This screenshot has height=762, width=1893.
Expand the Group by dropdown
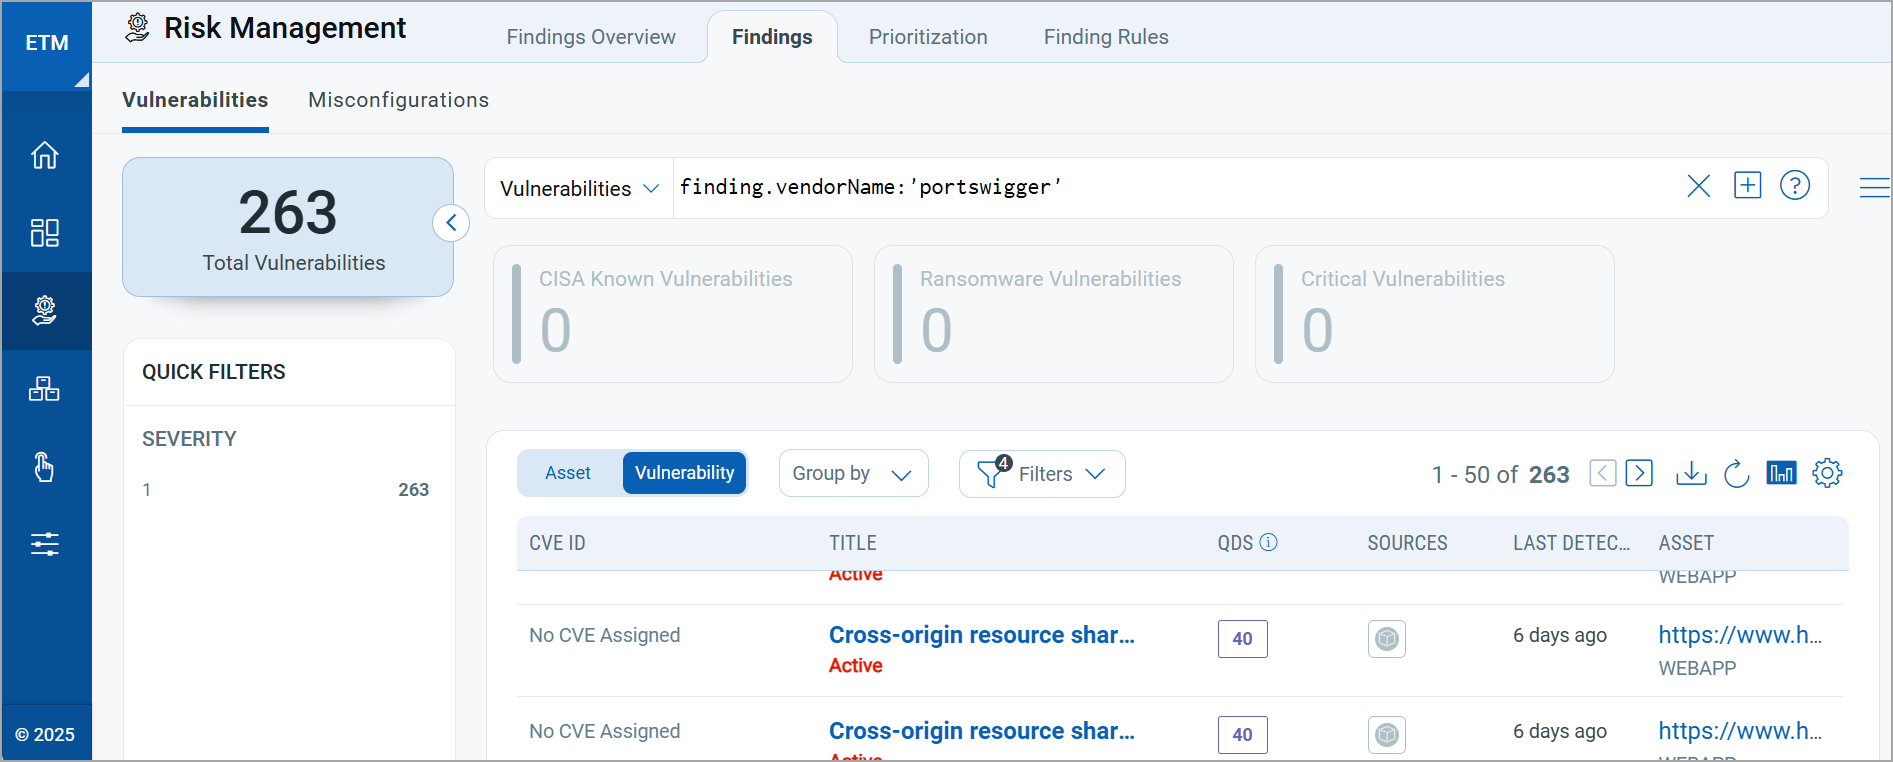tap(853, 474)
